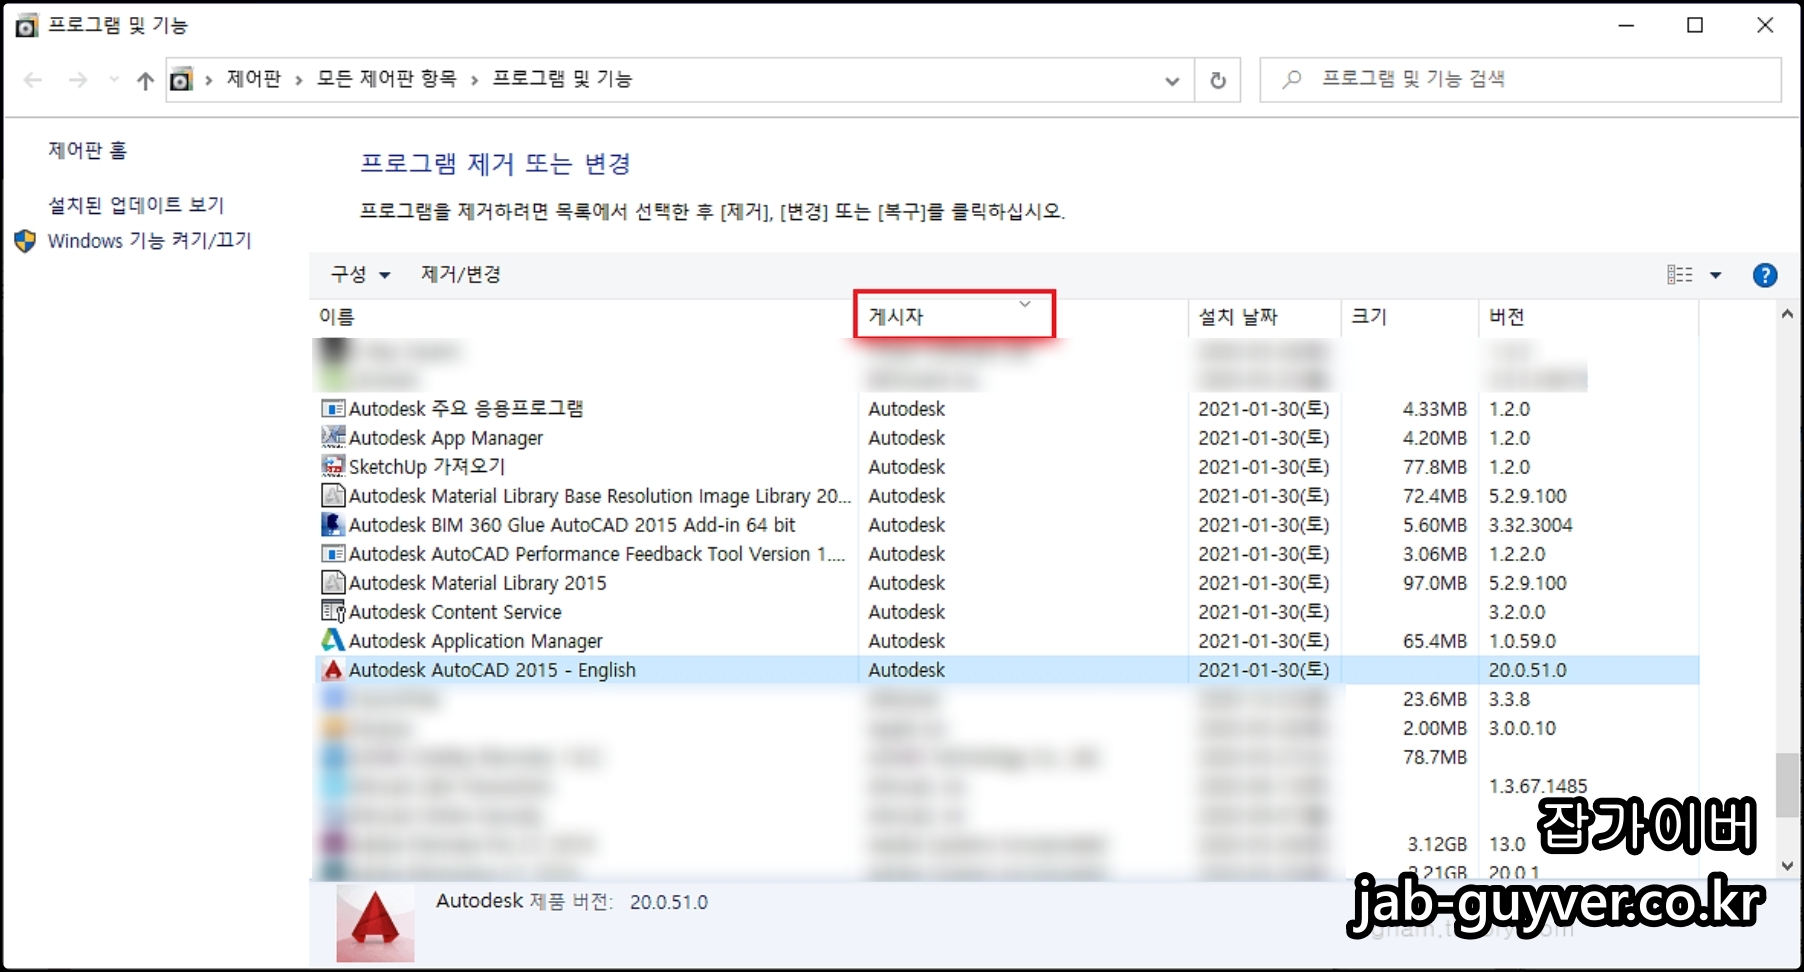
Task: Sort by 크기 column header
Action: point(1409,317)
